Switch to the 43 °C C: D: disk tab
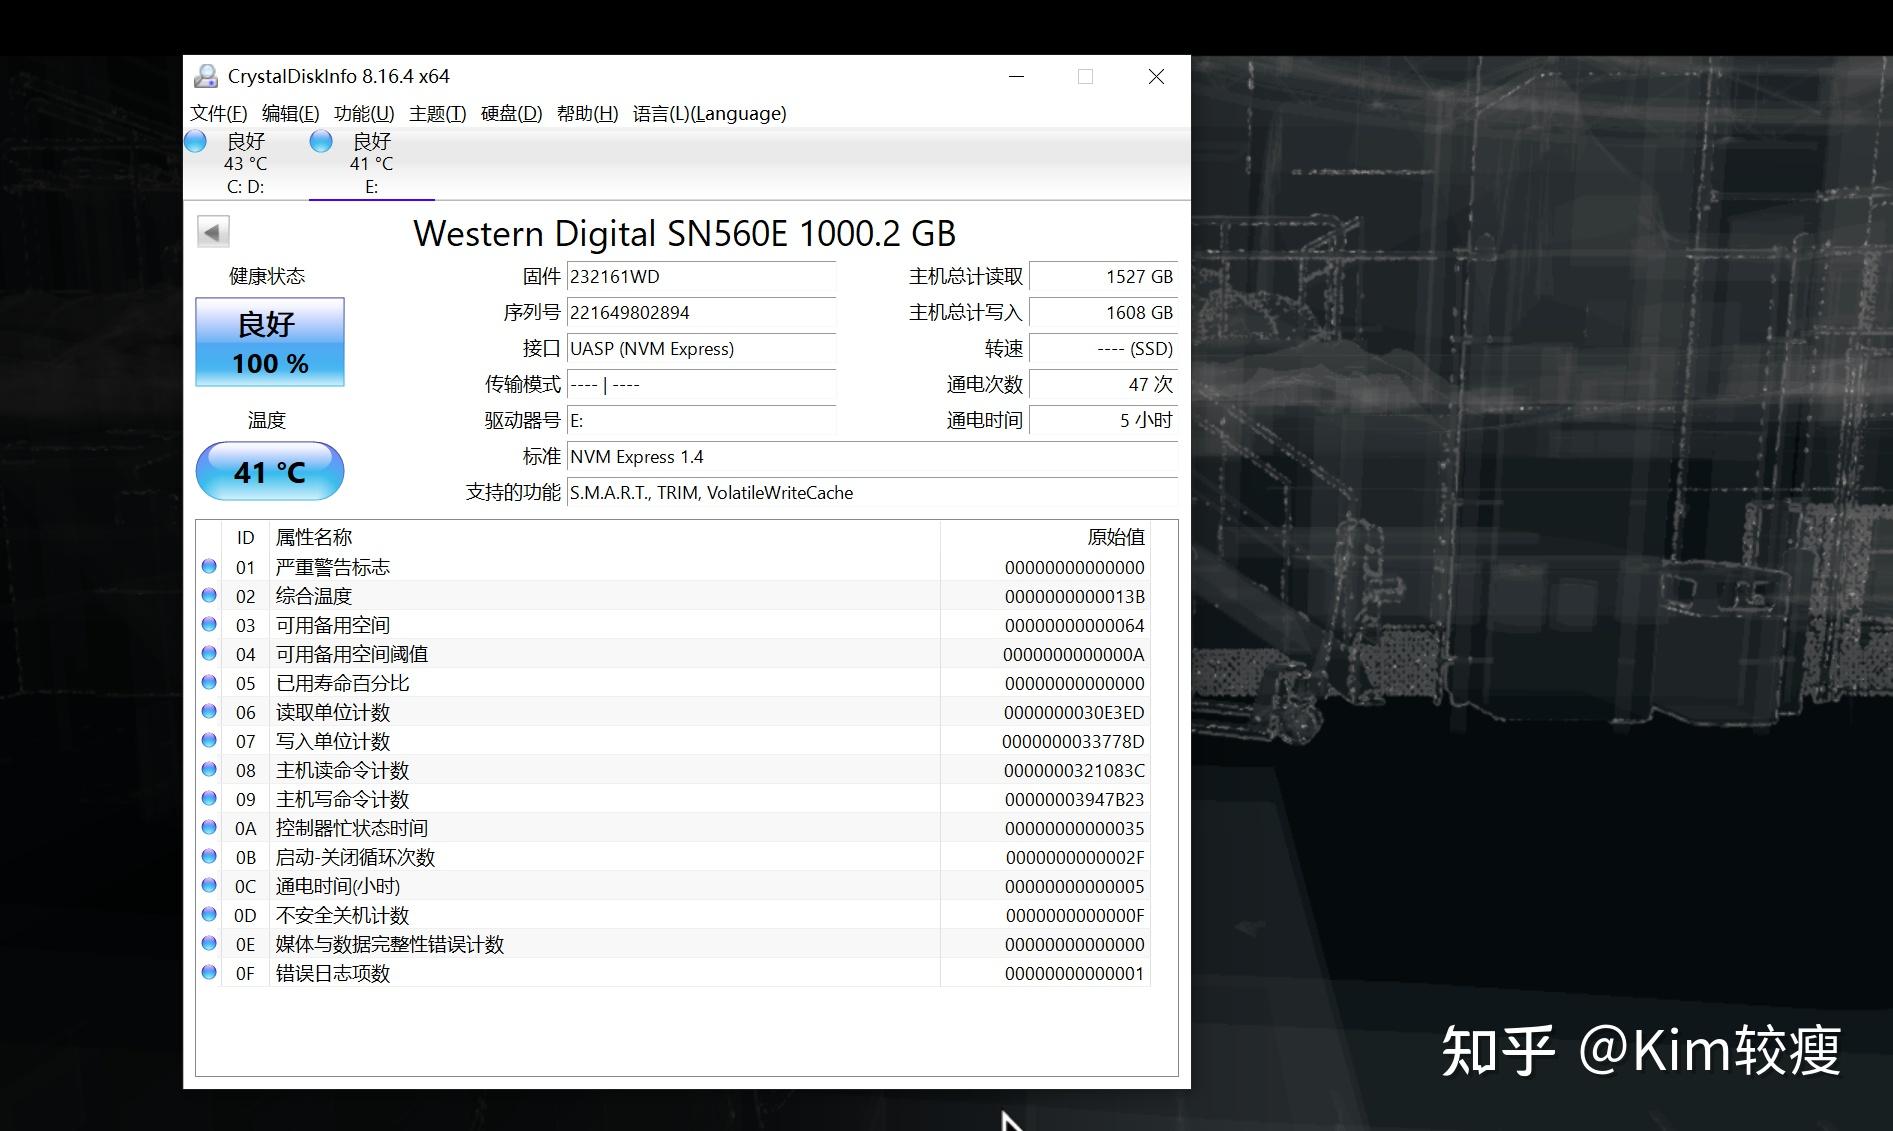1893x1131 pixels. [246, 164]
